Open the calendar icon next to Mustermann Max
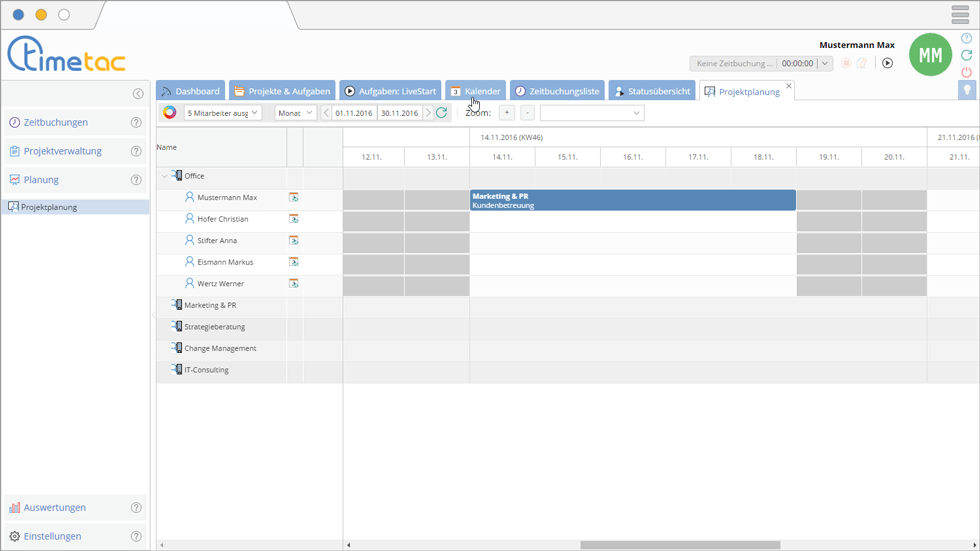The height and width of the screenshot is (551, 980). click(294, 198)
